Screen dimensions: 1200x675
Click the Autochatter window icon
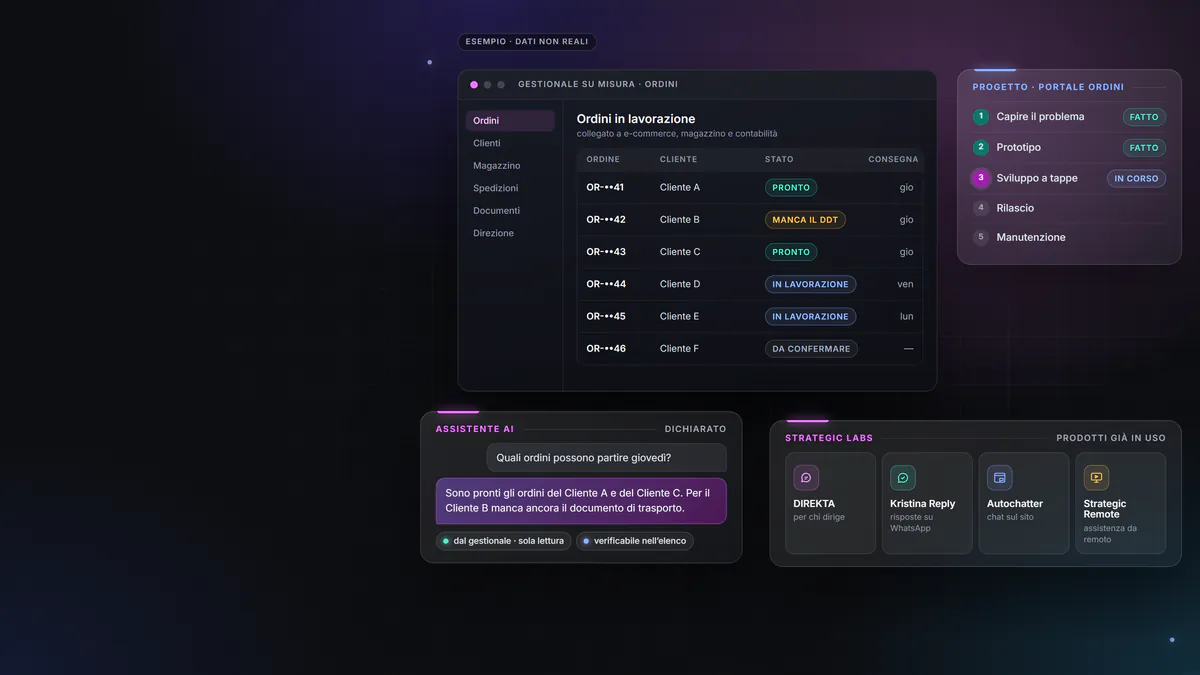[1000, 478]
